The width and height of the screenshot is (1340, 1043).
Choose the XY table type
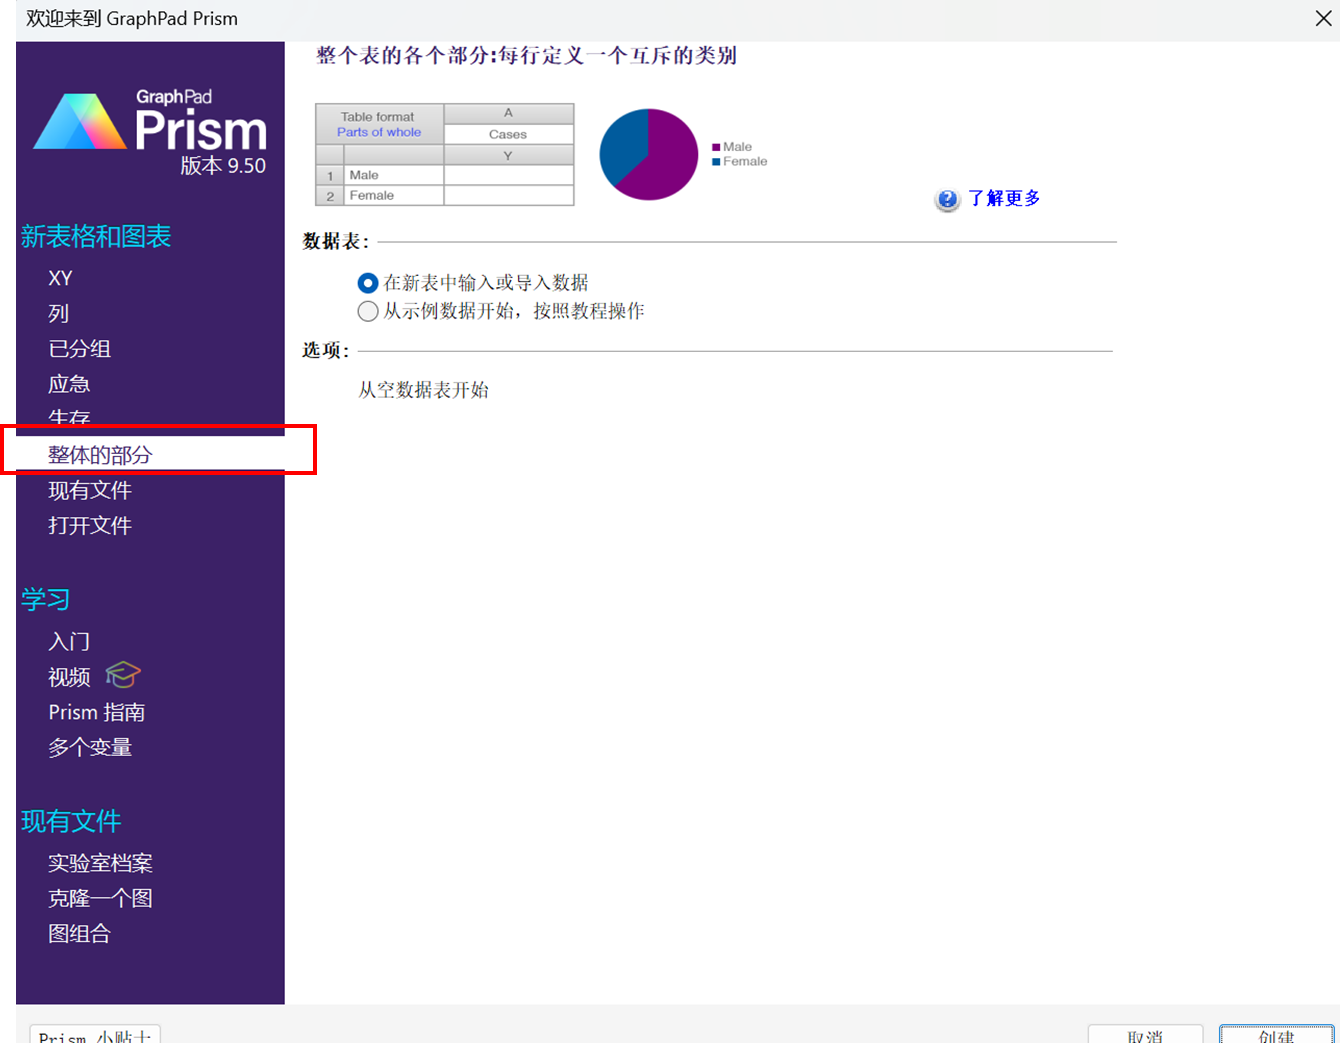(x=60, y=278)
